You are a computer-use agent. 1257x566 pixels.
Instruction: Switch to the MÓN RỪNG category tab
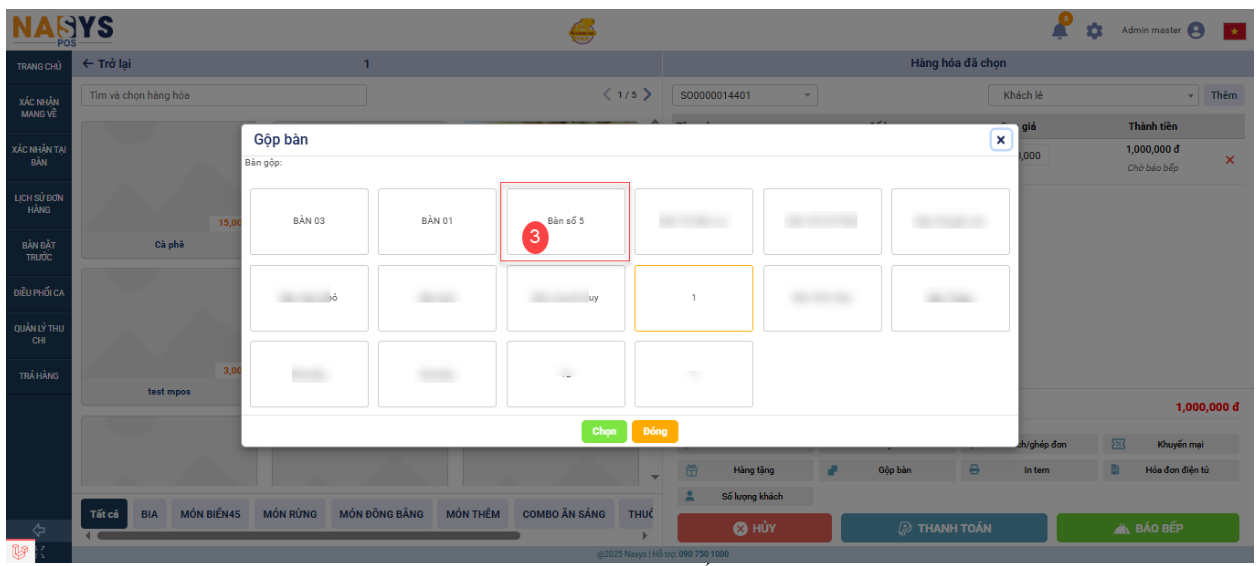290,514
